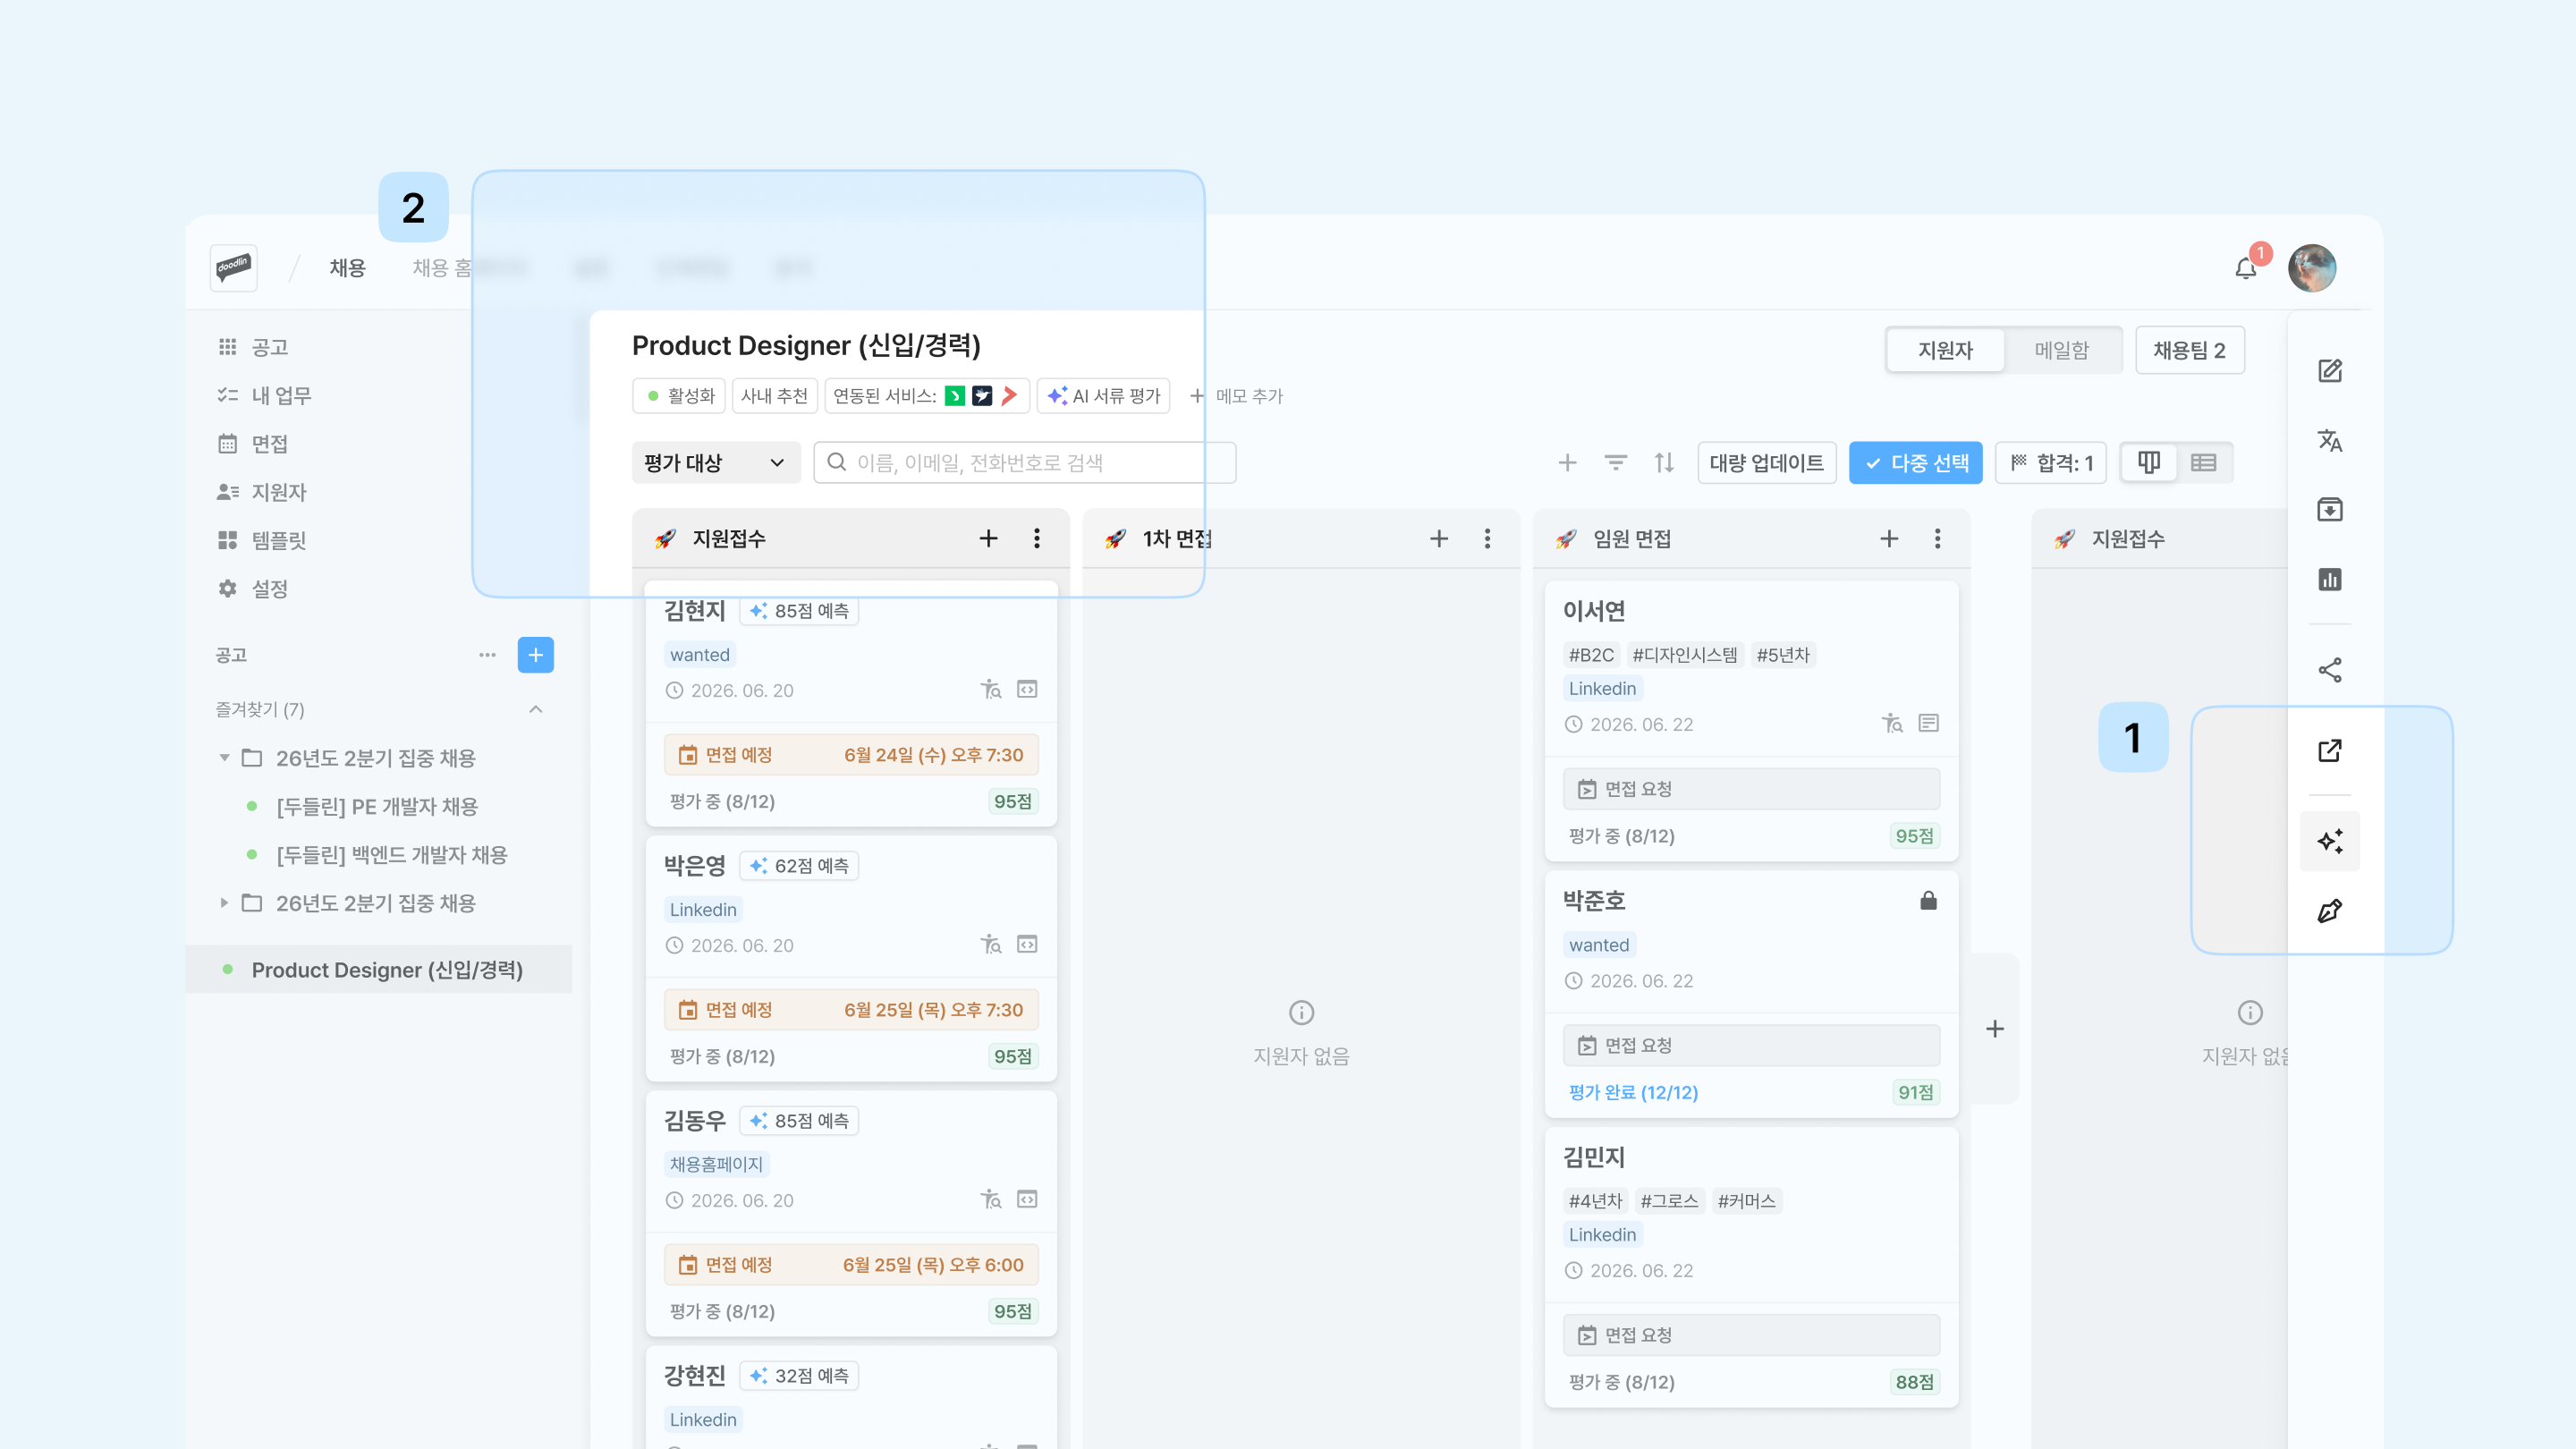Switch to the 메일함 tab
Screen dimensions: 2576x1449
(2061, 350)
